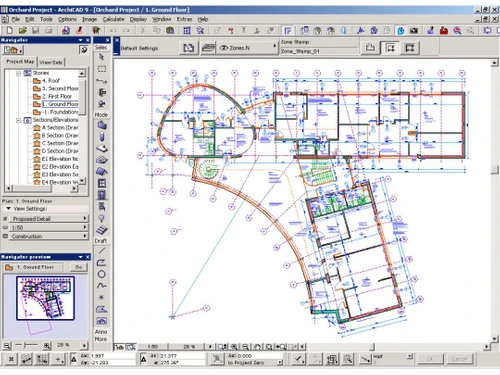Click the 1:50 scale button below drawing
500x375 pixels.
pyautogui.click(x=153, y=347)
